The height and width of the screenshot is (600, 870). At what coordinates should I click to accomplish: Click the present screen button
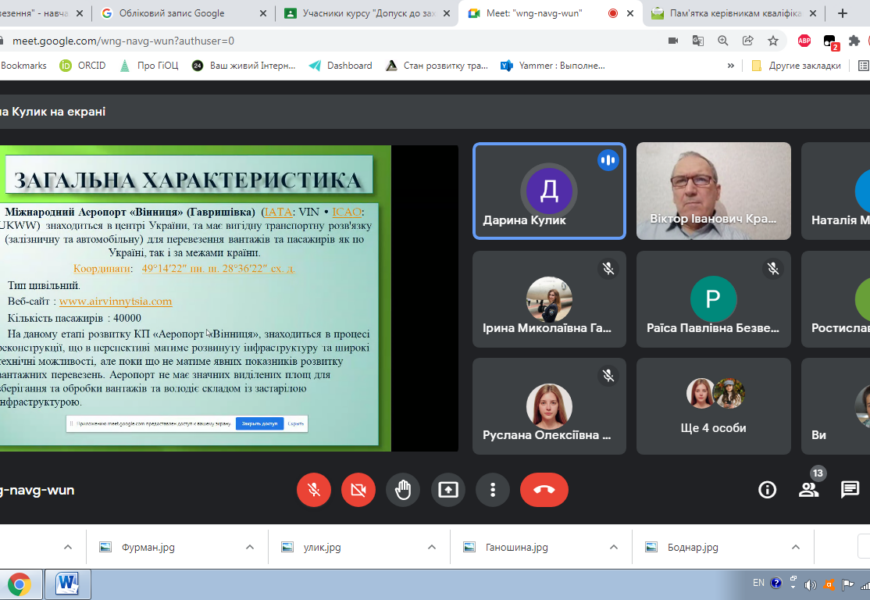point(448,489)
